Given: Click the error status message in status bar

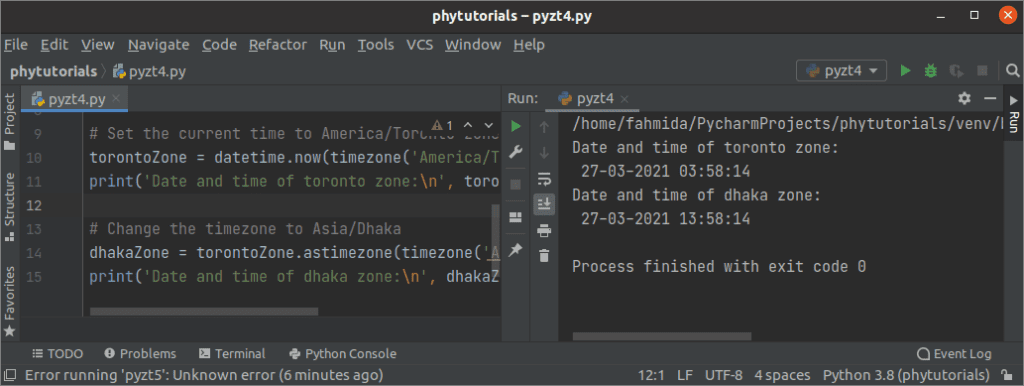Looking at the screenshot, I should (203, 375).
